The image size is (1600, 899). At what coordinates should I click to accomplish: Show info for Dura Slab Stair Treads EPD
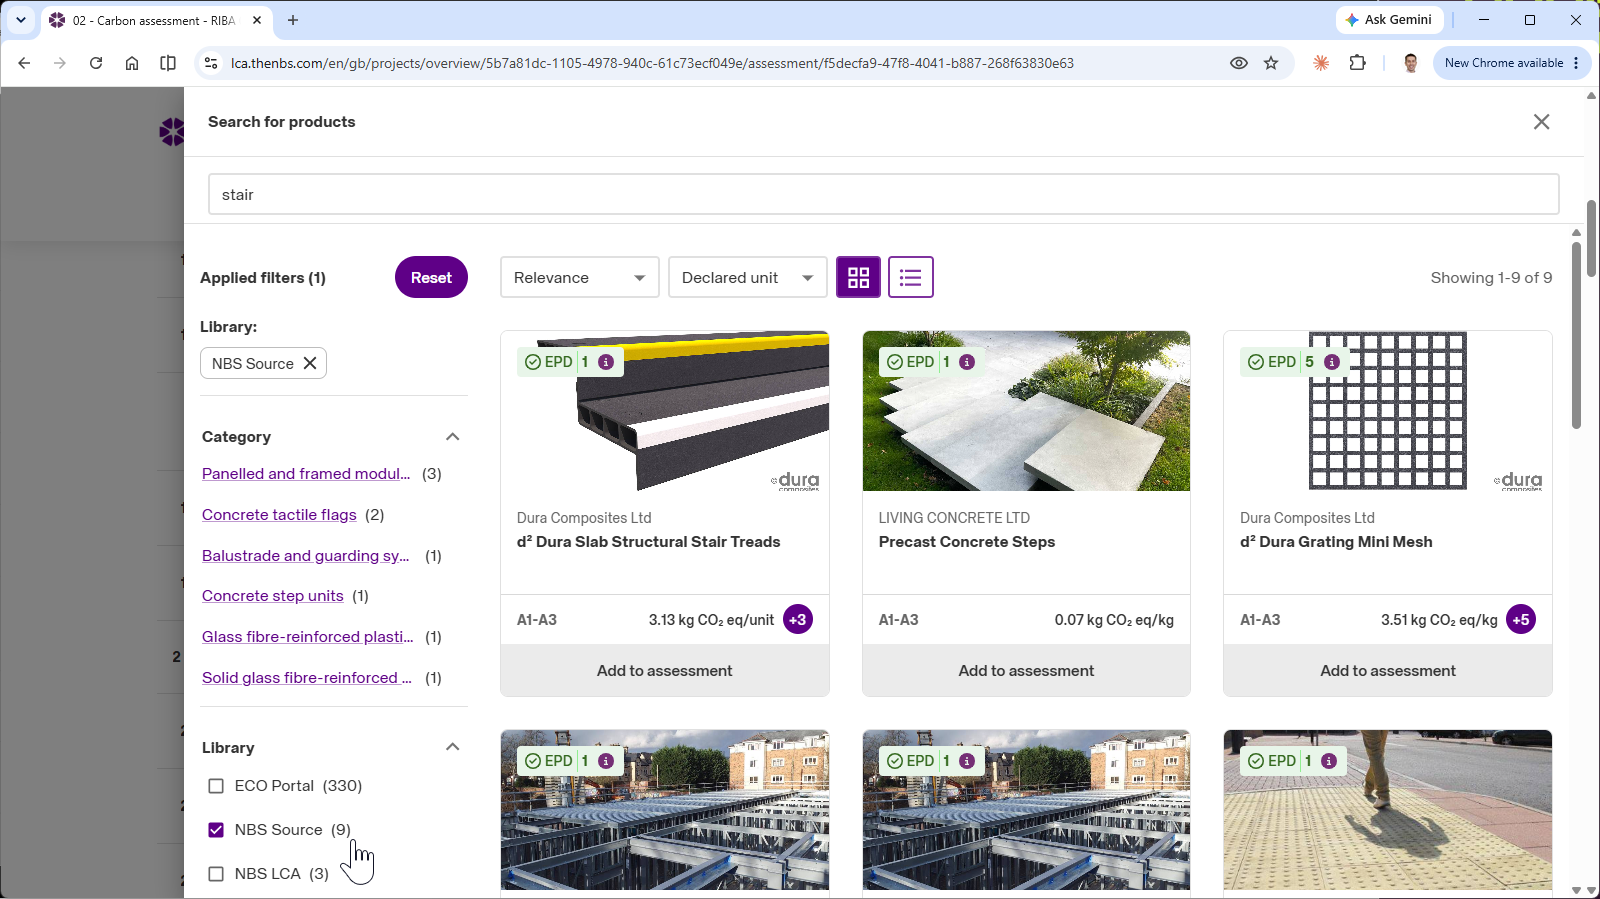[x=606, y=362]
